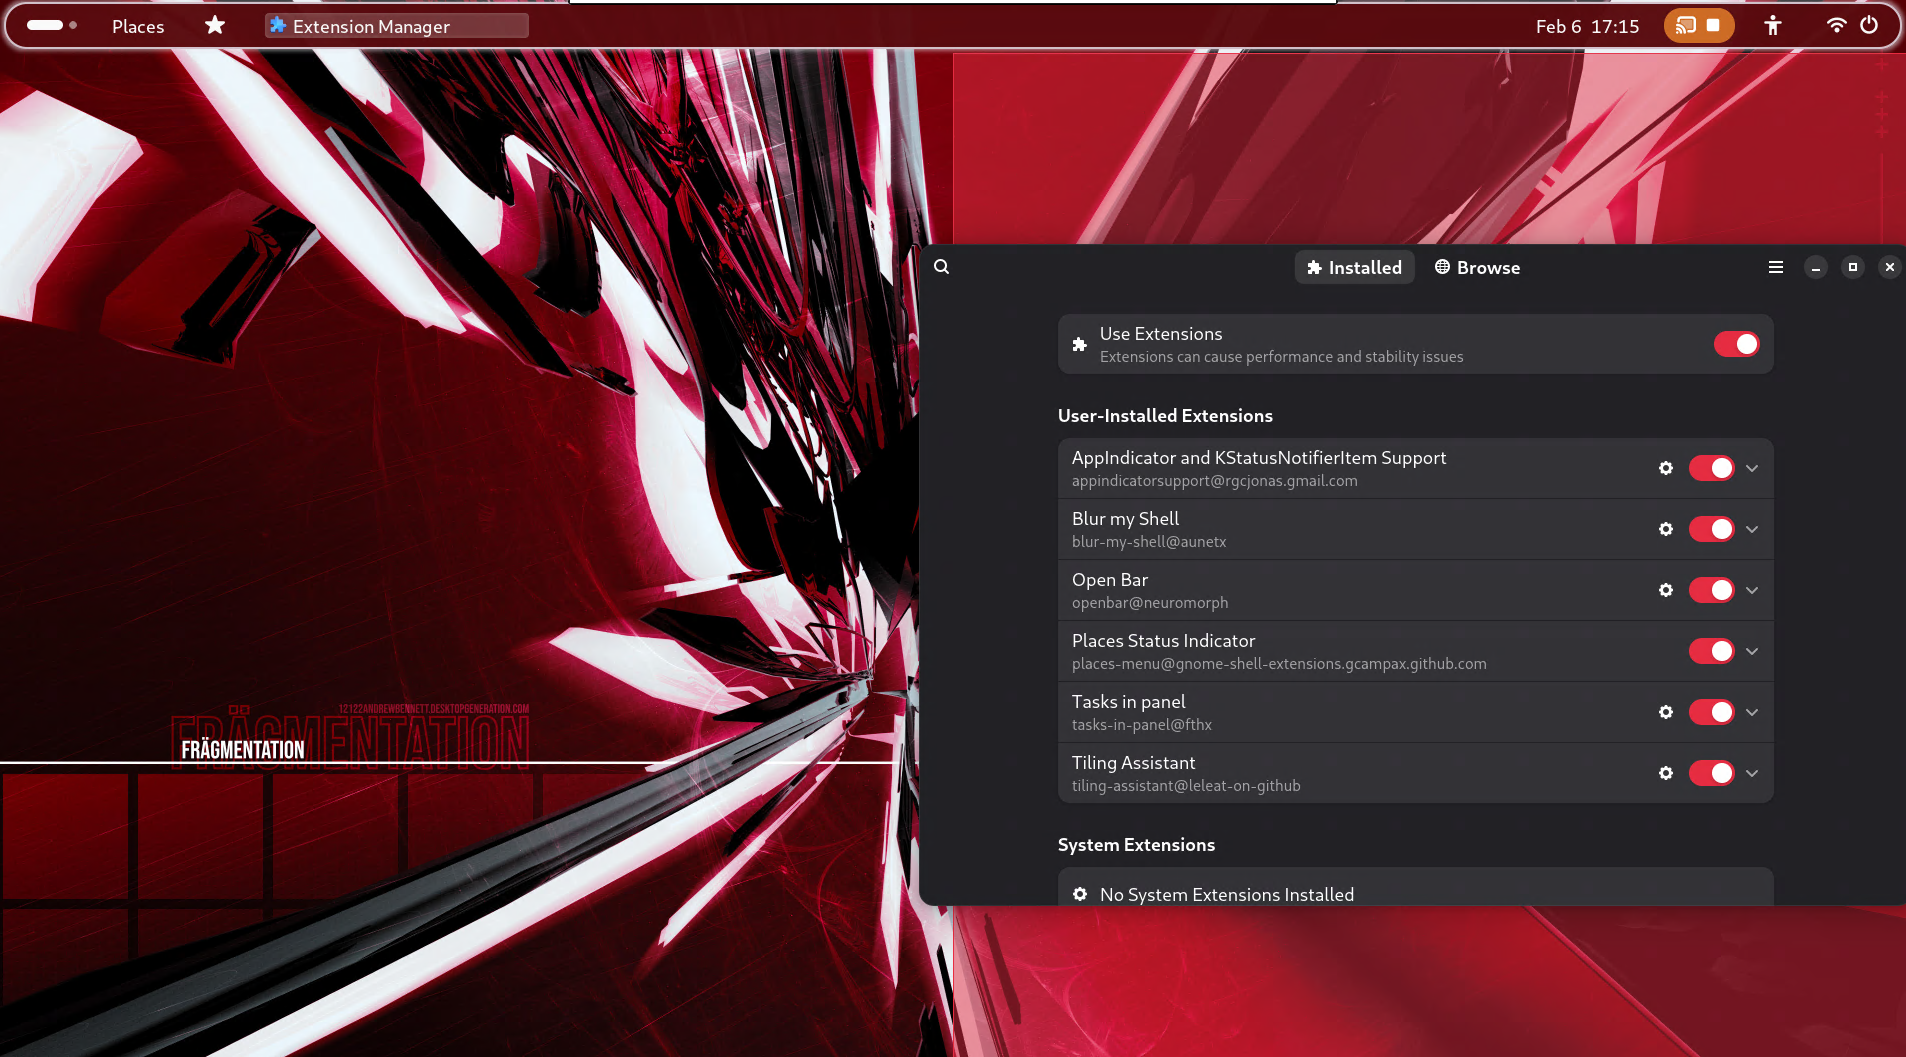Expand Tasks in panel details chevron
The image size is (1906, 1057).
(x=1752, y=712)
